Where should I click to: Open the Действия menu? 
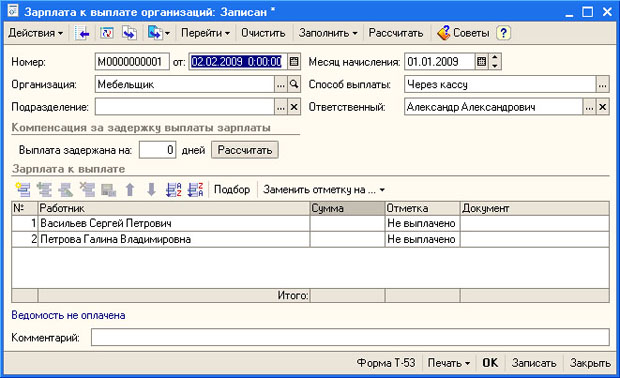pyautogui.click(x=36, y=33)
